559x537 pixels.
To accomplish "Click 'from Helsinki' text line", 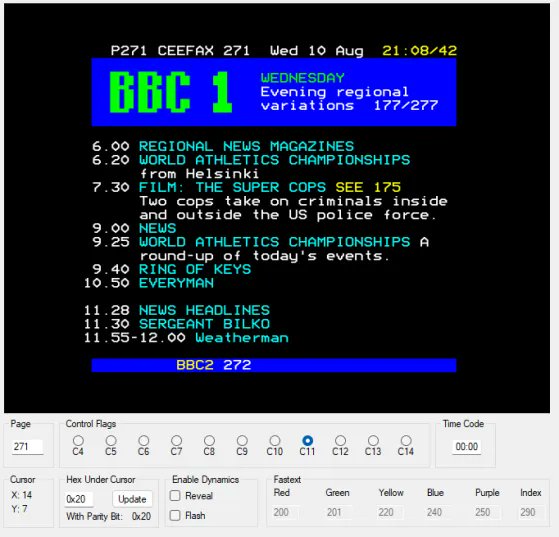I will 199,174.
